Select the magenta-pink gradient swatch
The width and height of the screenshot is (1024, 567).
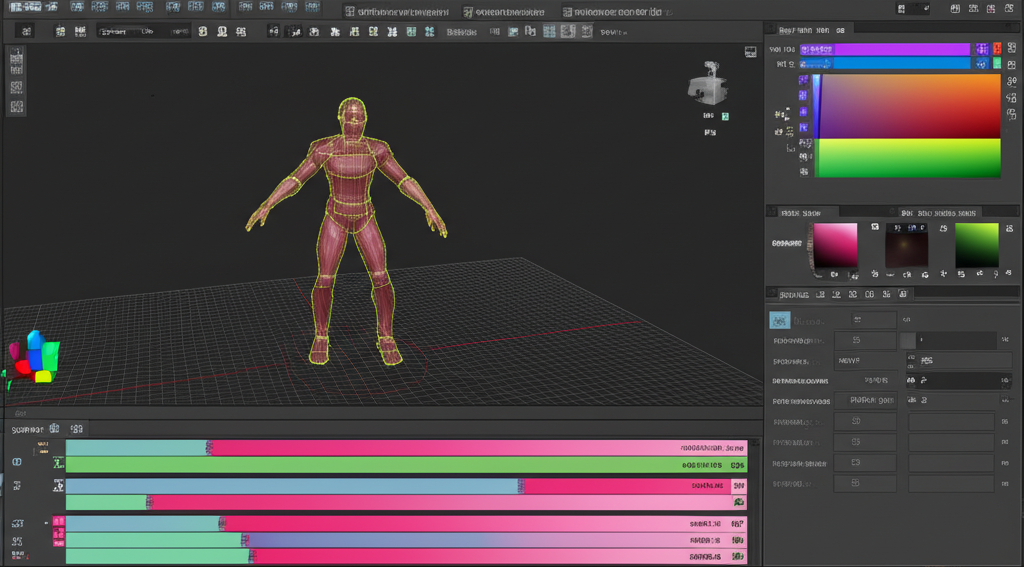(x=835, y=245)
